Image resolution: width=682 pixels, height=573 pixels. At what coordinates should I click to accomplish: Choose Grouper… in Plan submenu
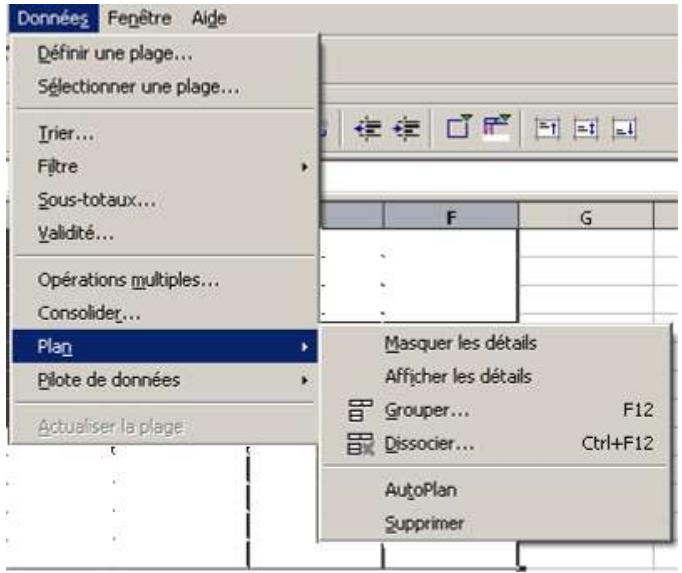(495, 410)
